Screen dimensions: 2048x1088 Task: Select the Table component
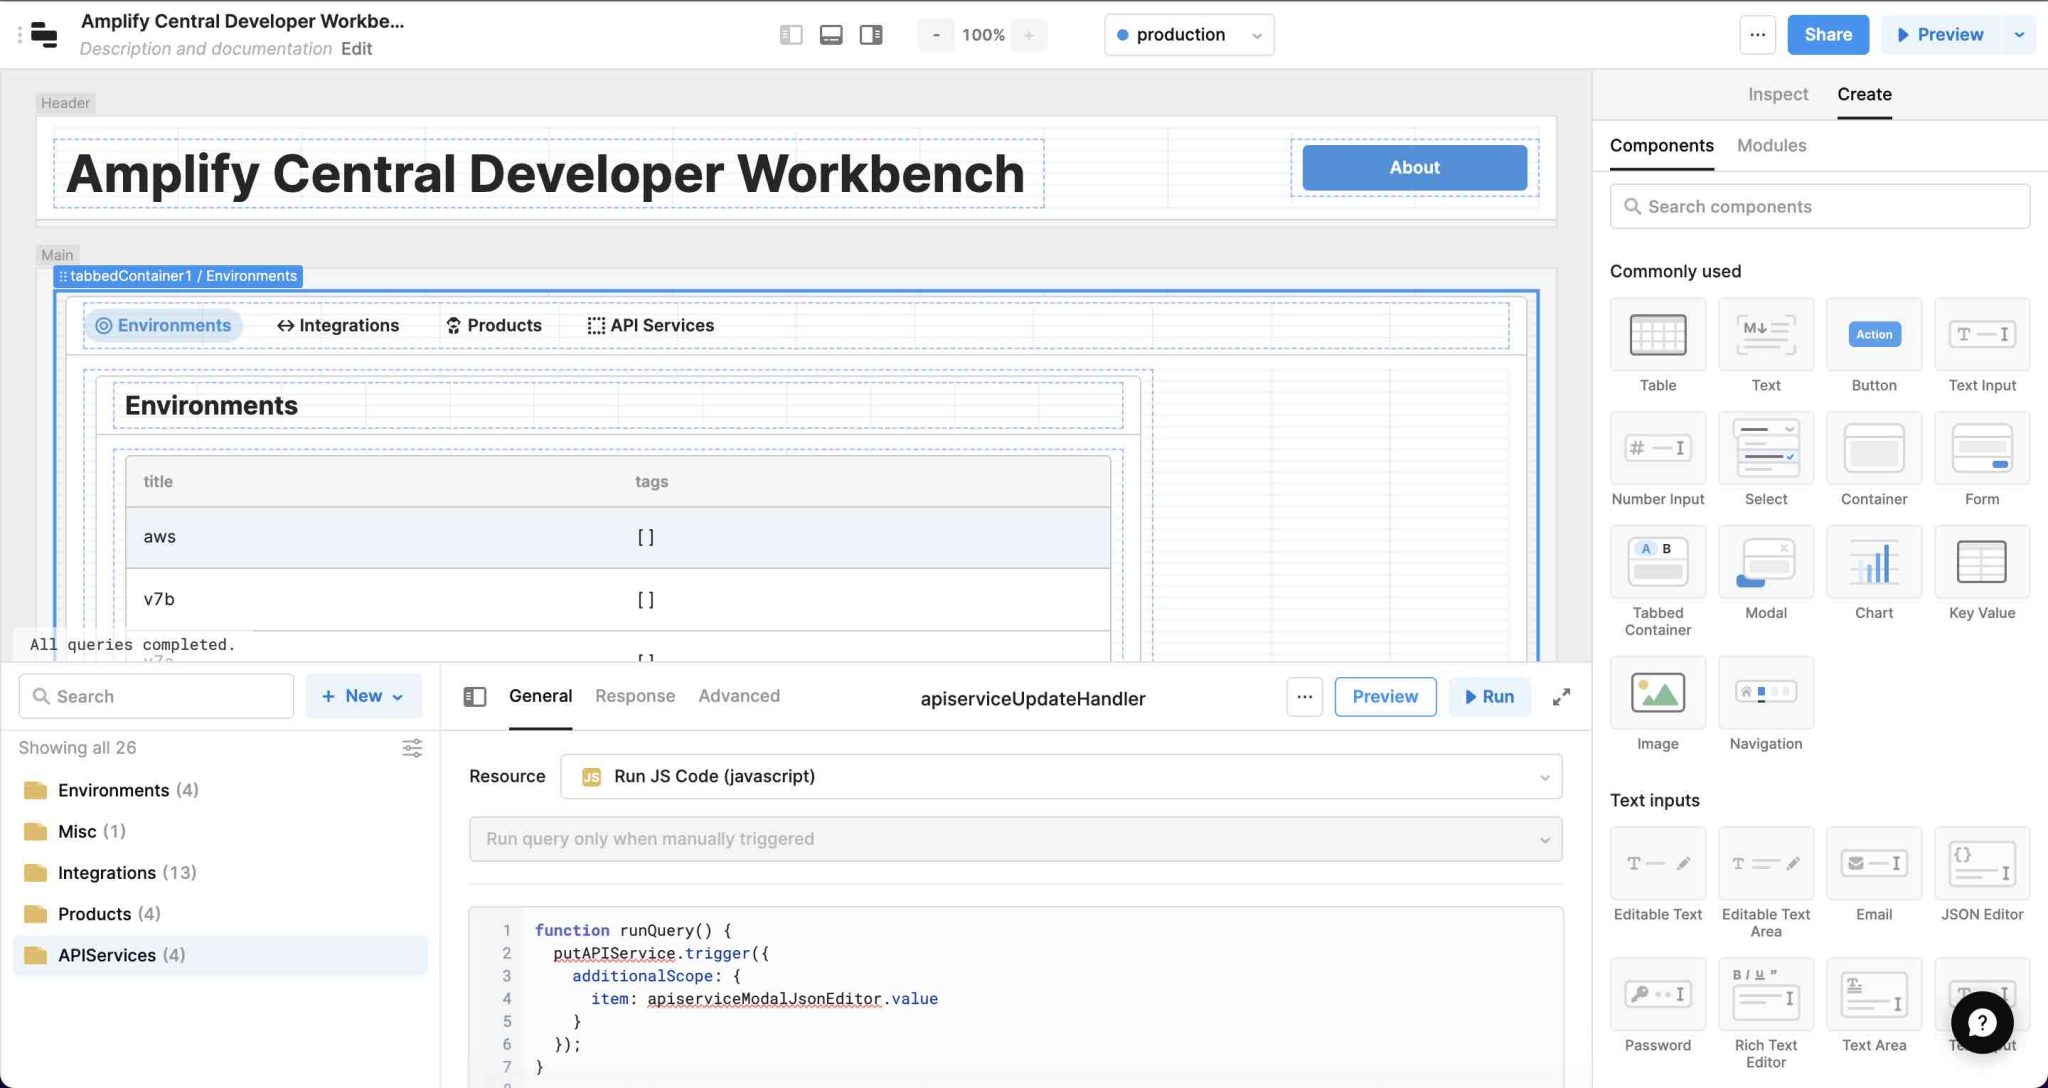1657,334
